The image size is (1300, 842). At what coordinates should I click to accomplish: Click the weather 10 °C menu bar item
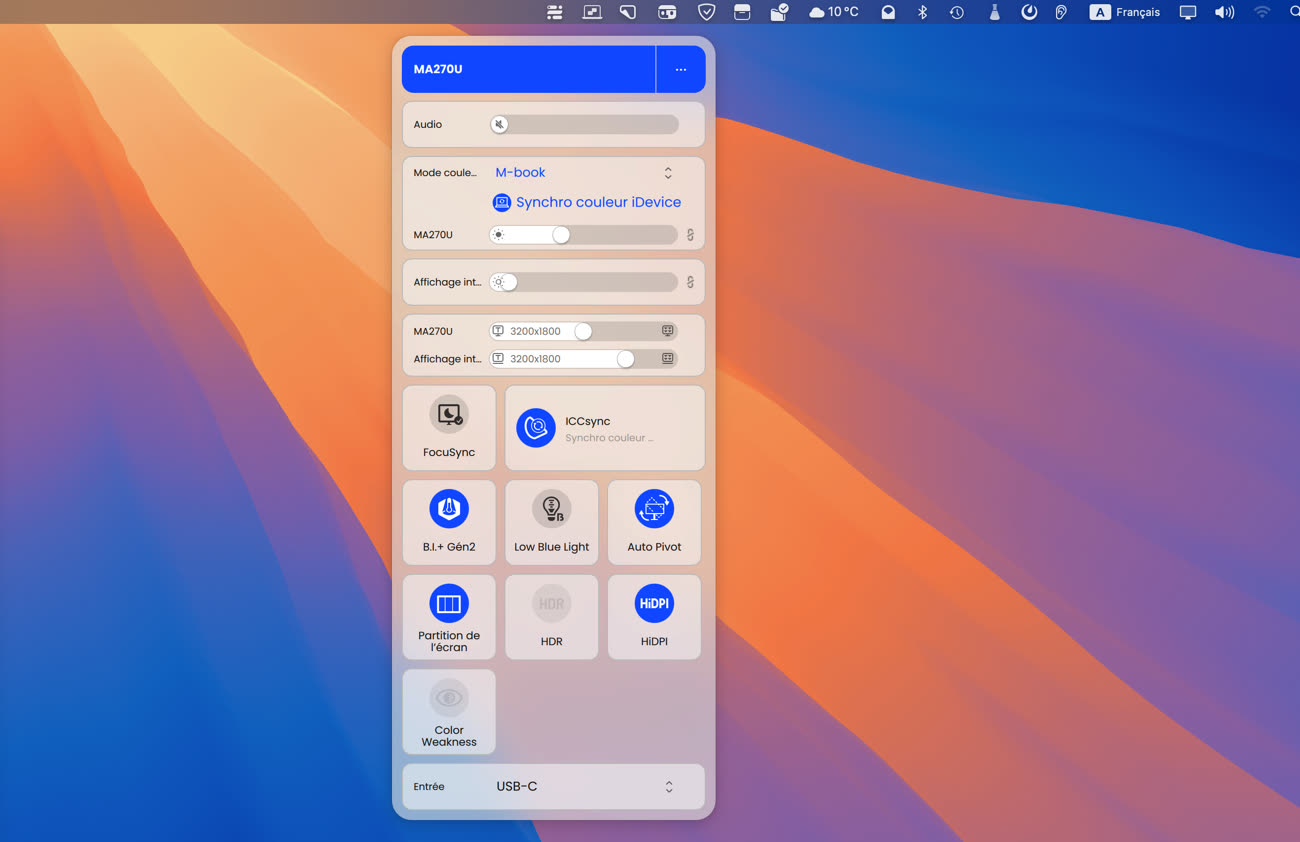834,12
